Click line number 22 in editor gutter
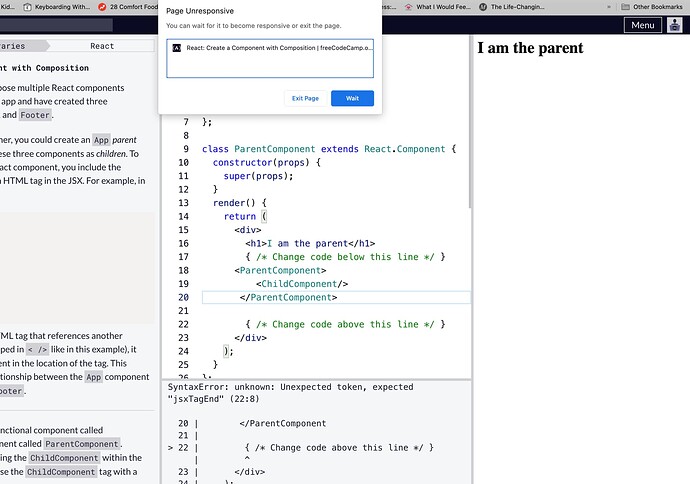The height and width of the screenshot is (484, 690). click(x=183, y=324)
